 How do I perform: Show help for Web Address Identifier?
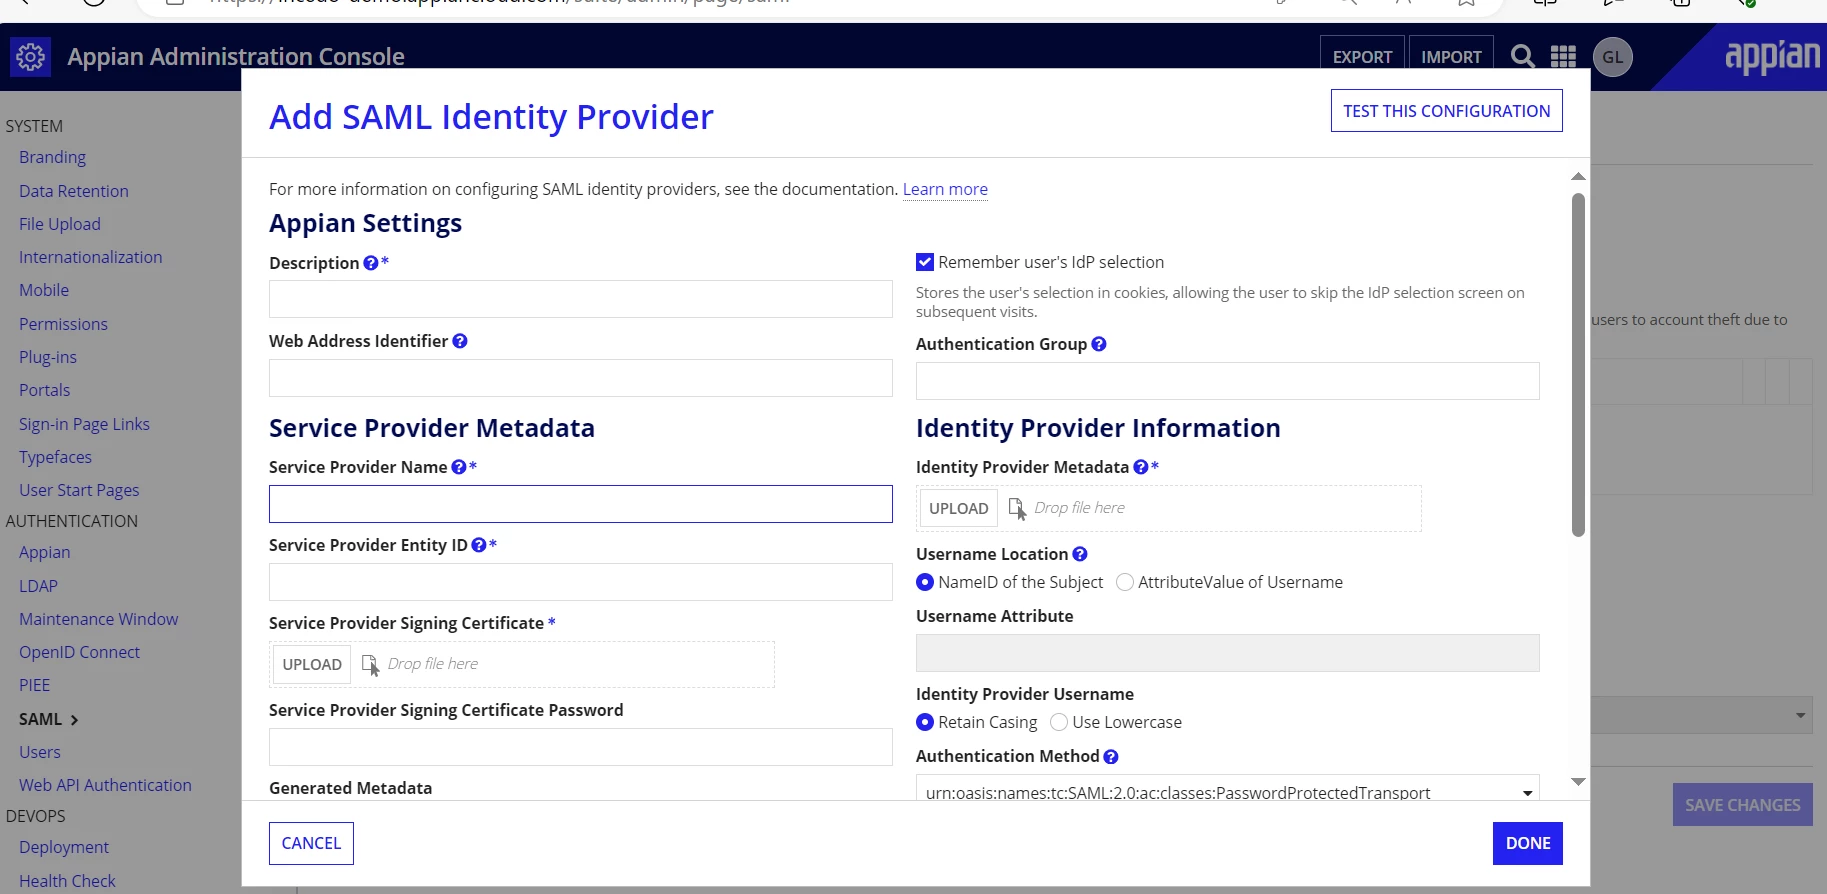(460, 341)
